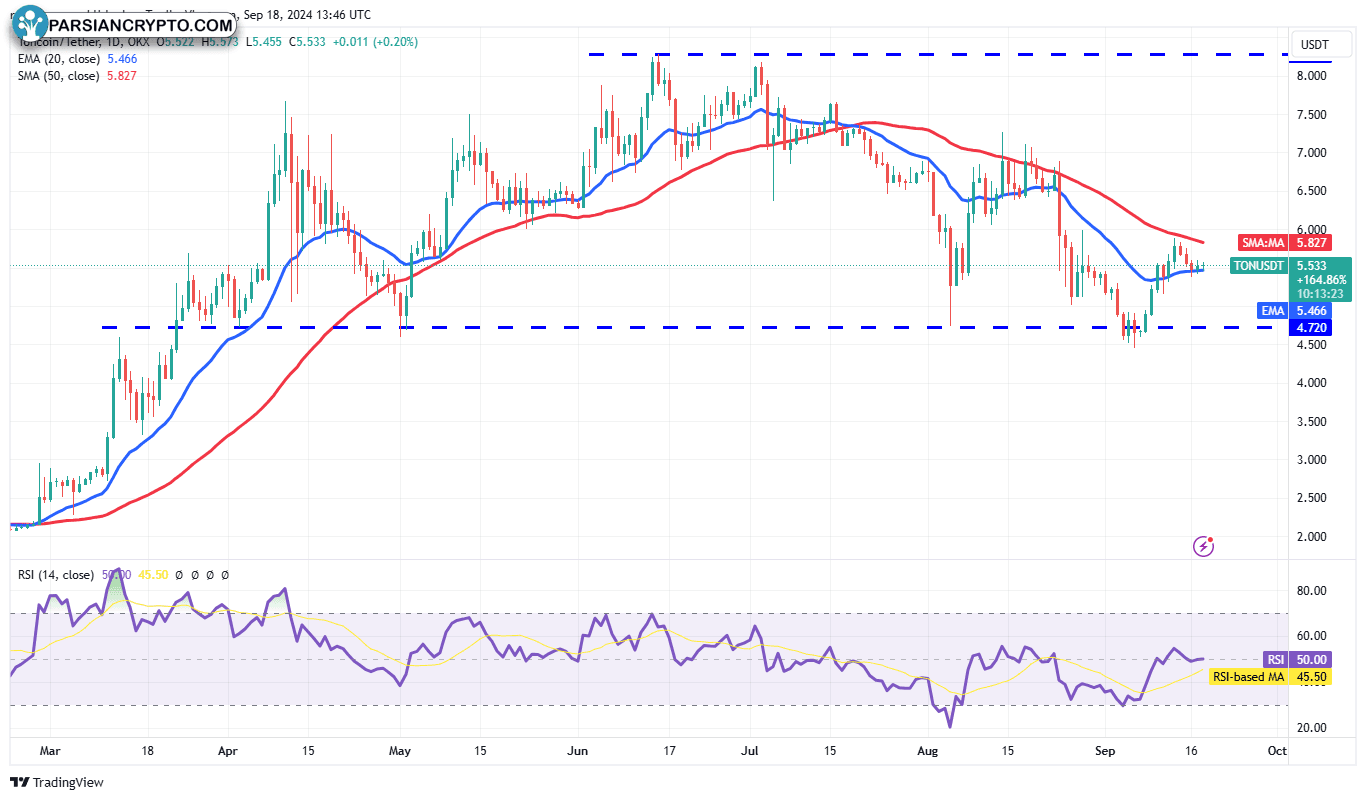Click the low value L5.455 in header

(x=266, y=42)
